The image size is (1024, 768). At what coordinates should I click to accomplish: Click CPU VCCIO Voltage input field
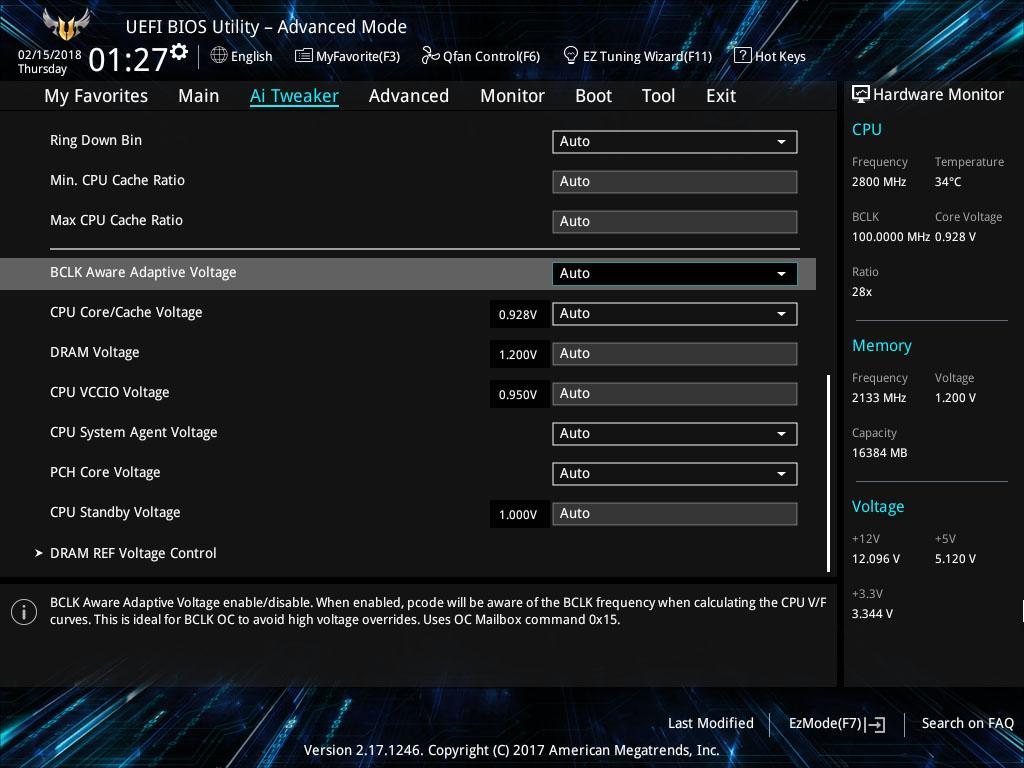[x=675, y=394]
